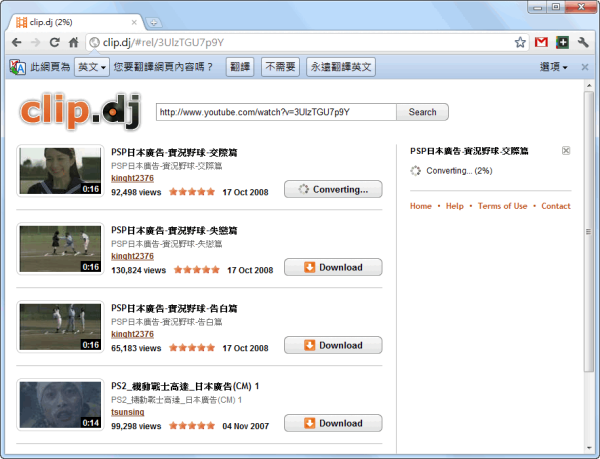Open the 失戀篇 video thumbnail

coord(60,249)
